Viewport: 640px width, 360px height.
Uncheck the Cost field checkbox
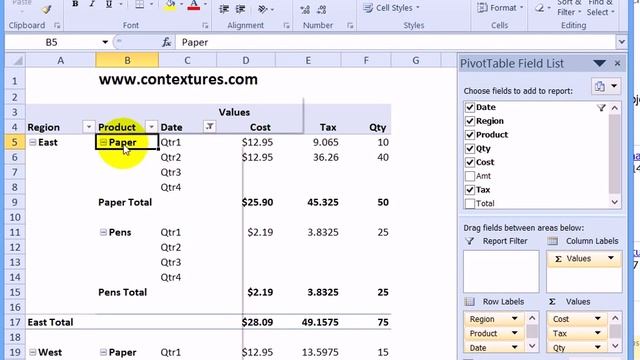tap(470, 162)
